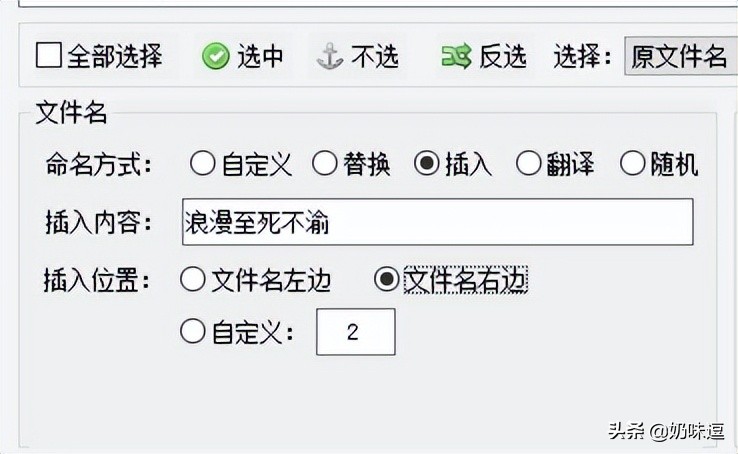This screenshot has height=454, width=738.
Task: Select the 插入 naming method radio
Action: [427, 163]
